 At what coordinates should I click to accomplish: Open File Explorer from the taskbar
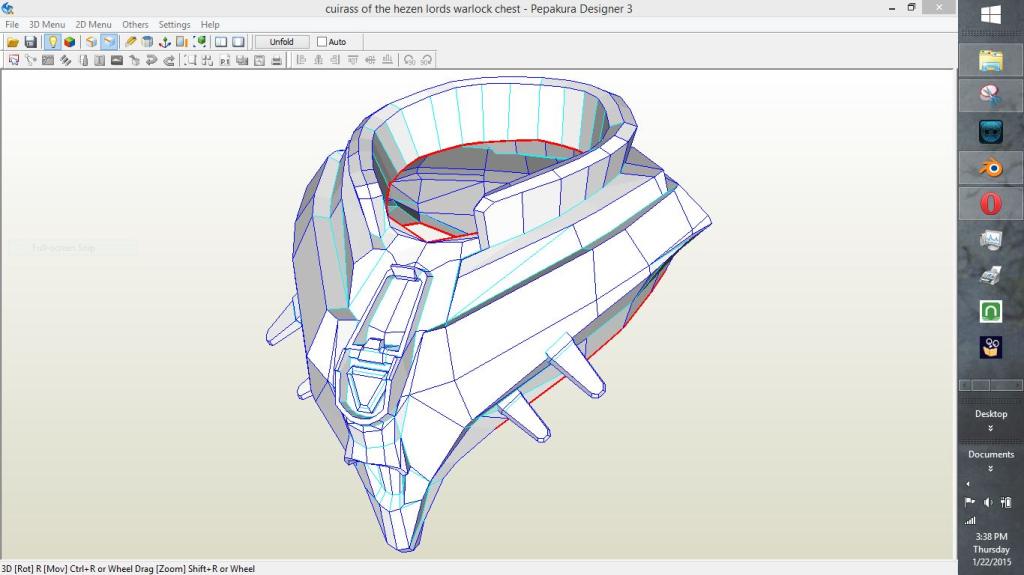tap(991, 61)
